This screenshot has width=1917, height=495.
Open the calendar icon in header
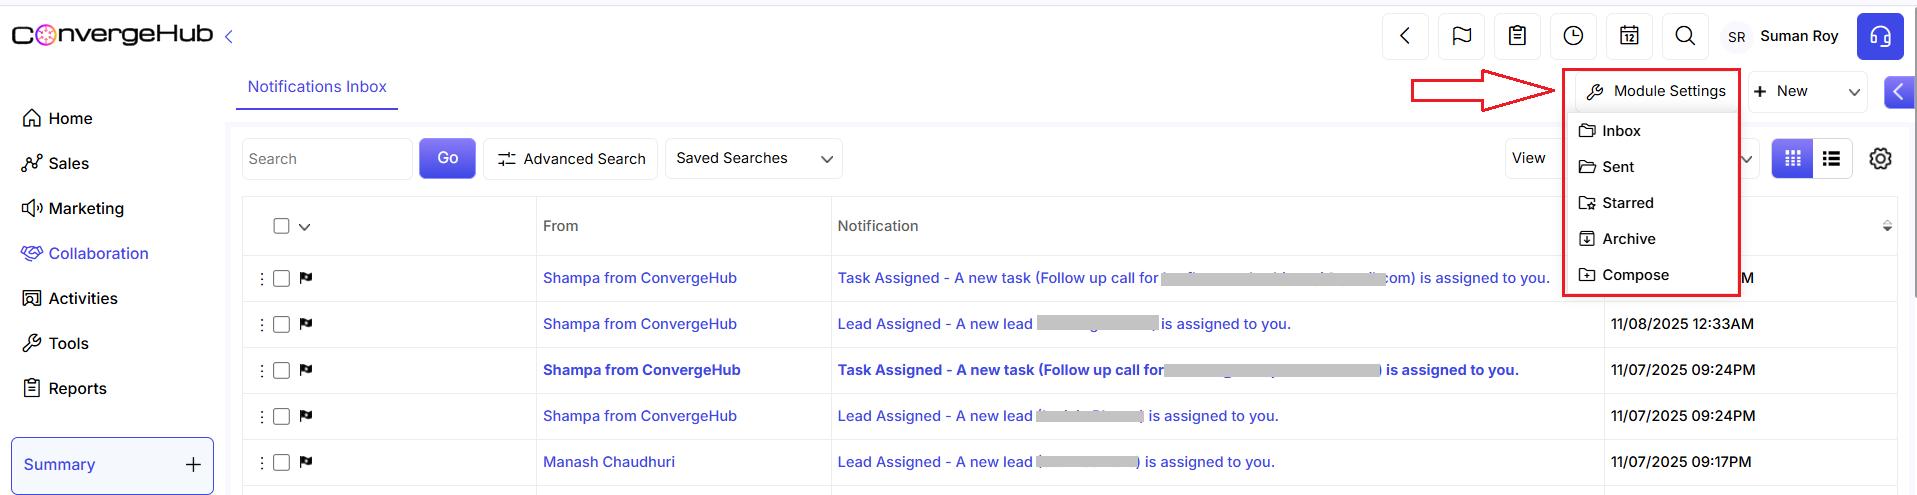coord(1629,37)
